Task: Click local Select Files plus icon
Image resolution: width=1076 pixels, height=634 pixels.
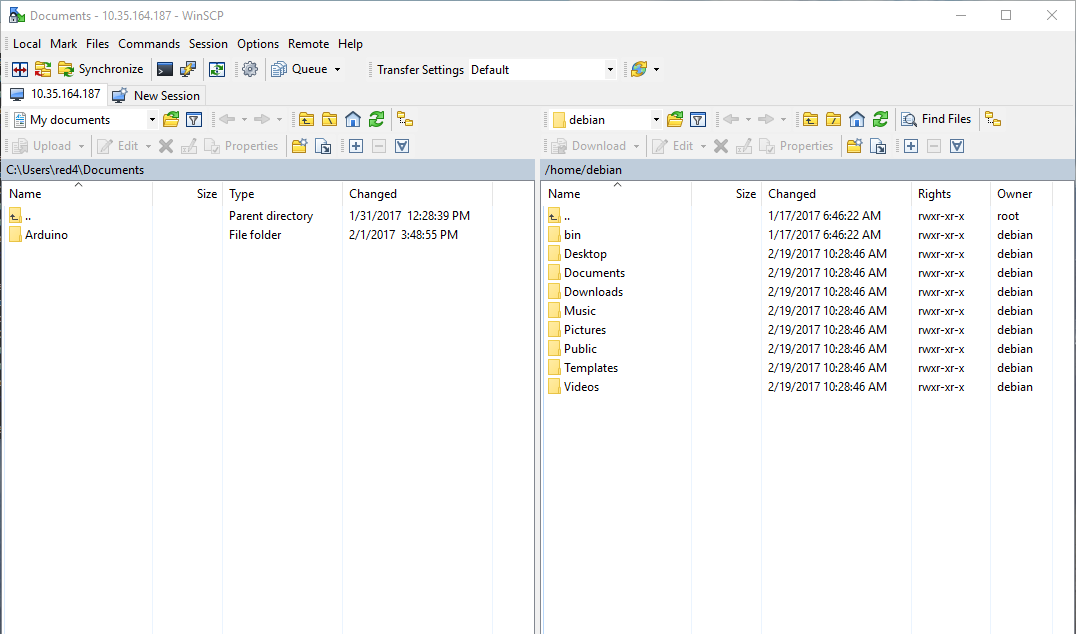Action: coord(355,146)
